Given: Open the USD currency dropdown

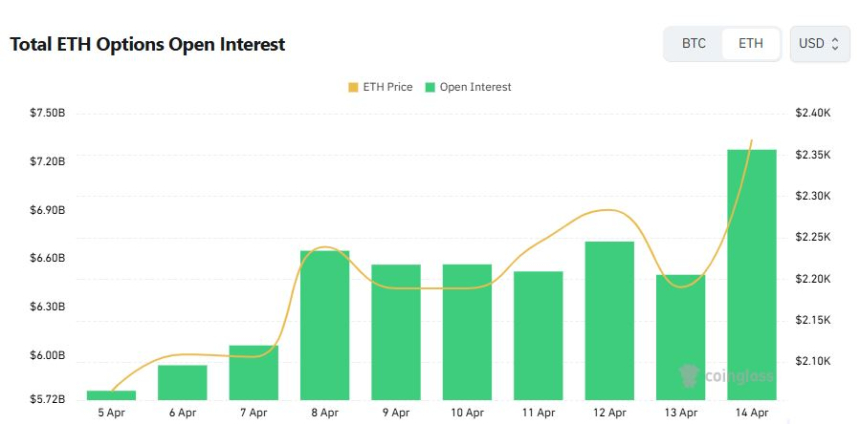Looking at the screenshot, I should pyautogui.click(x=819, y=44).
